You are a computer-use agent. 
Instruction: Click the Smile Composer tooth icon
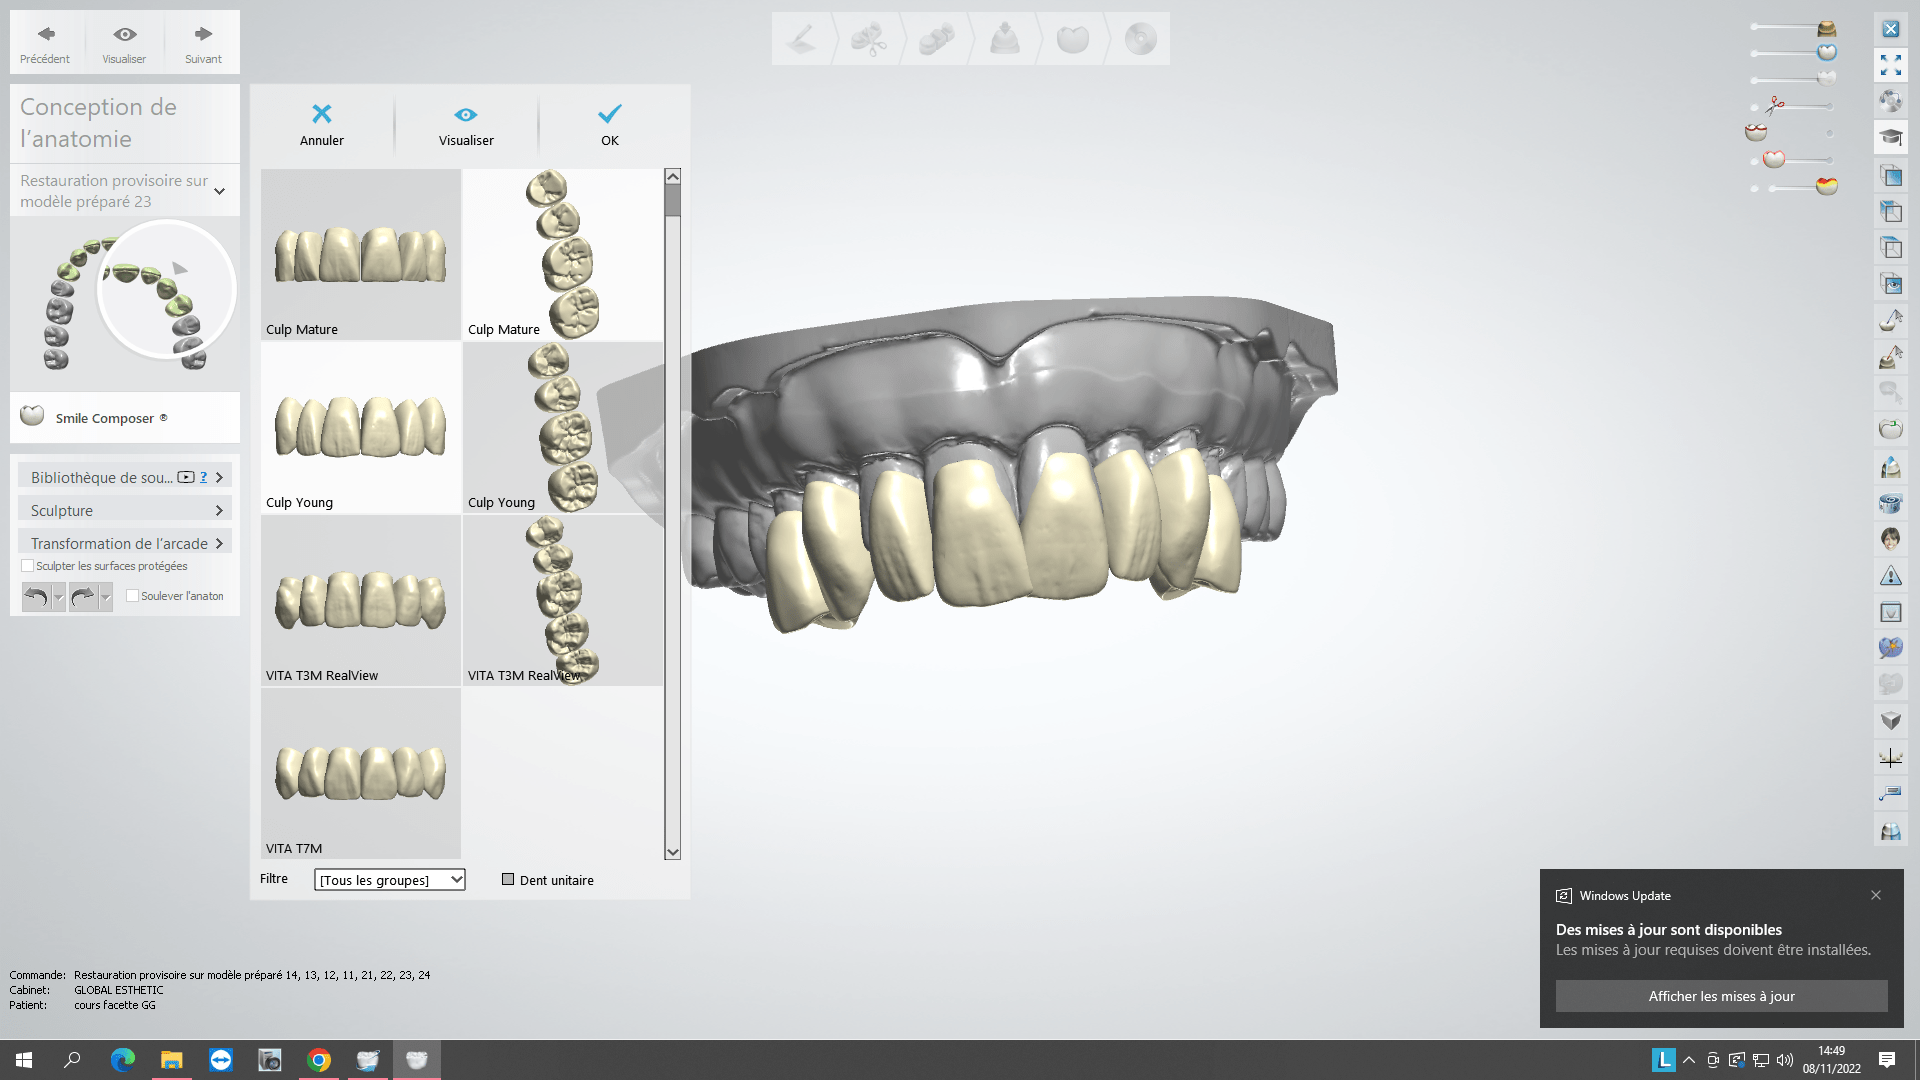pyautogui.click(x=32, y=416)
